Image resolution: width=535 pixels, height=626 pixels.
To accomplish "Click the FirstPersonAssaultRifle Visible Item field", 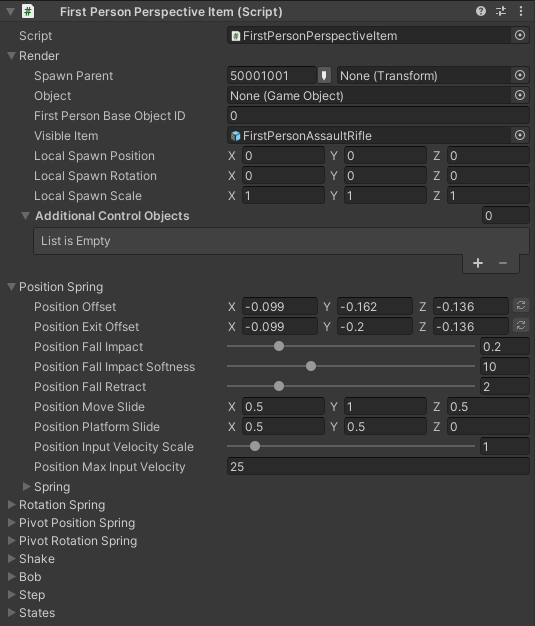I will click(369, 135).
